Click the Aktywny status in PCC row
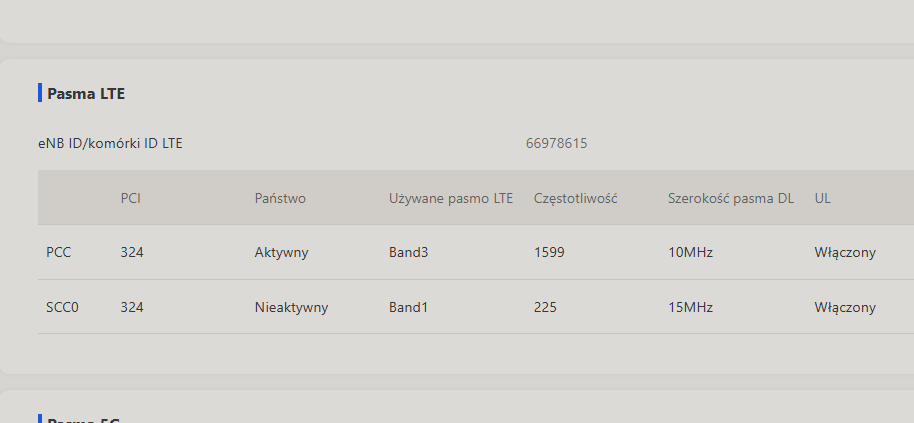 click(x=281, y=252)
